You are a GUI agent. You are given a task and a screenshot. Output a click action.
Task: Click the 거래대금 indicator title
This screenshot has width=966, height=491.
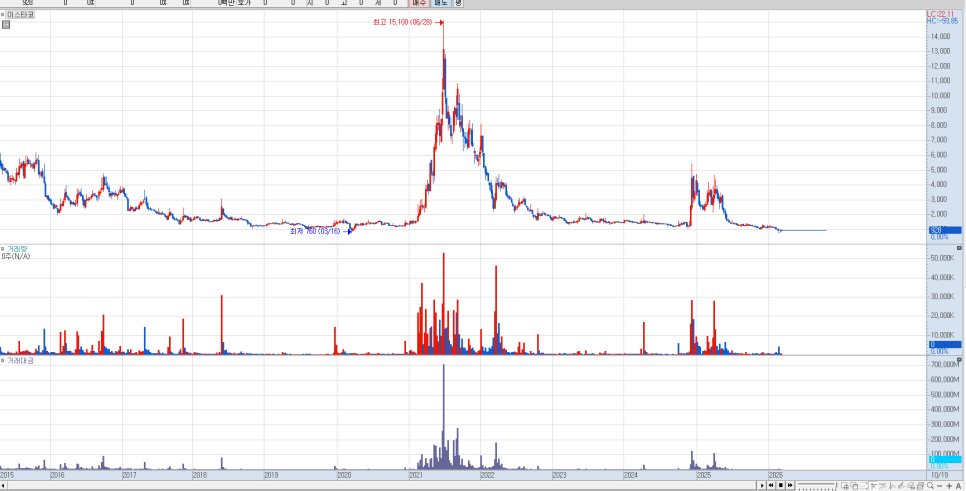(20, 360)
